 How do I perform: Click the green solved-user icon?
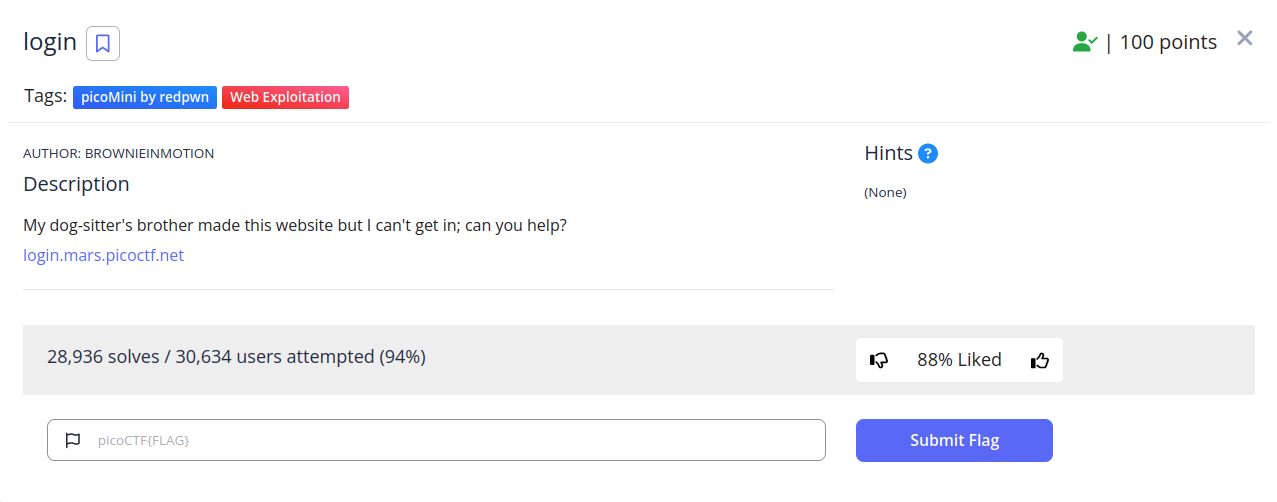pos(1084,42)
